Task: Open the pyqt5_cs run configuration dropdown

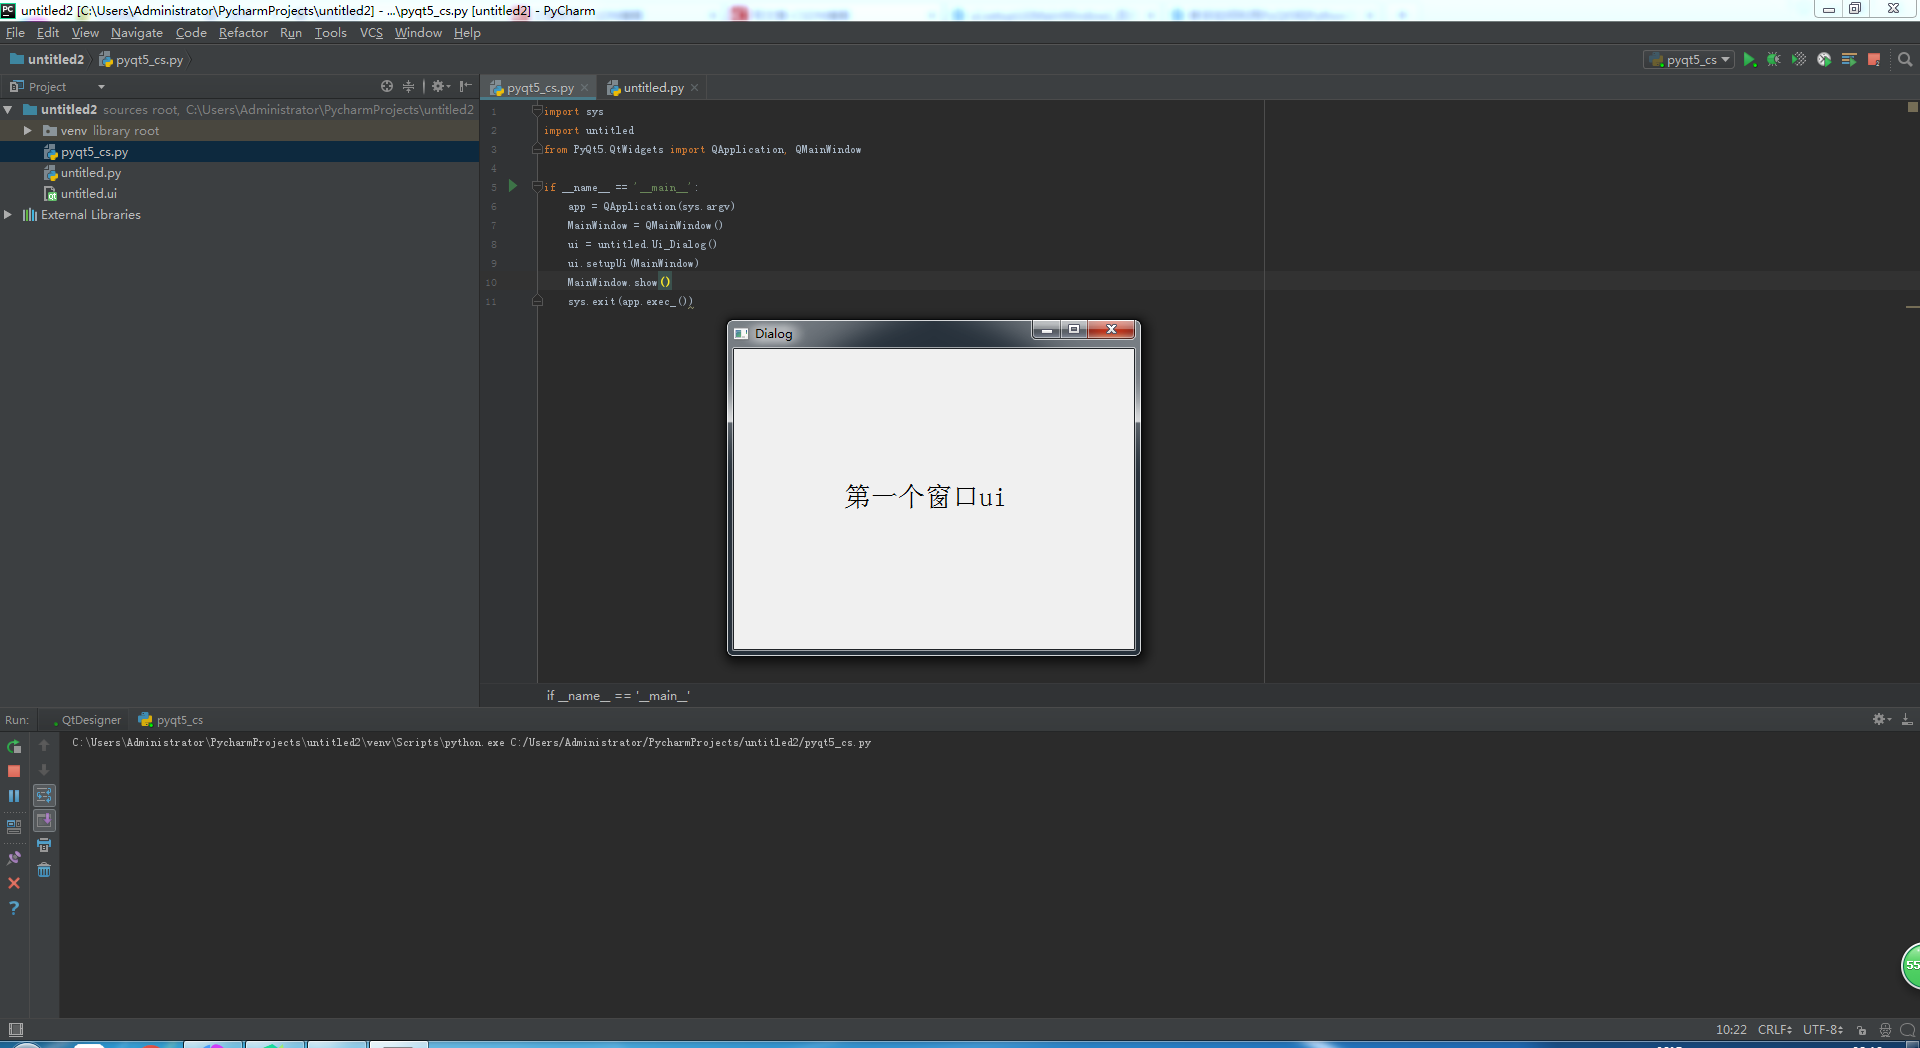Action: coord(1689,60)
